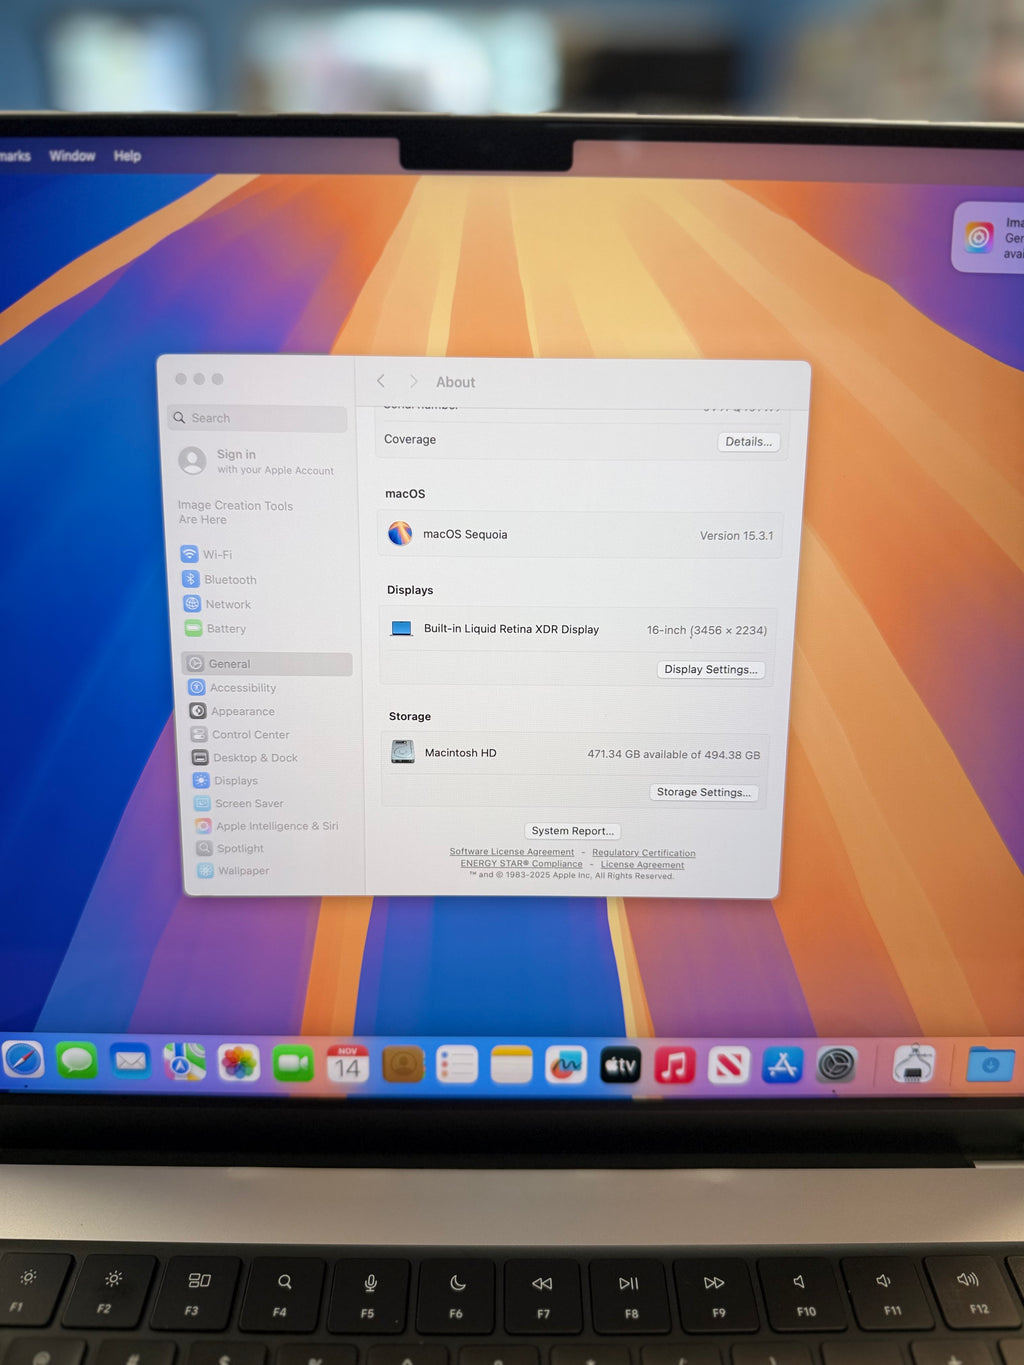Image resolution: width=1024 pixels, height=1365 pixels.
Task: Open Displays settings from the sidebar
Action: point(234,781)
